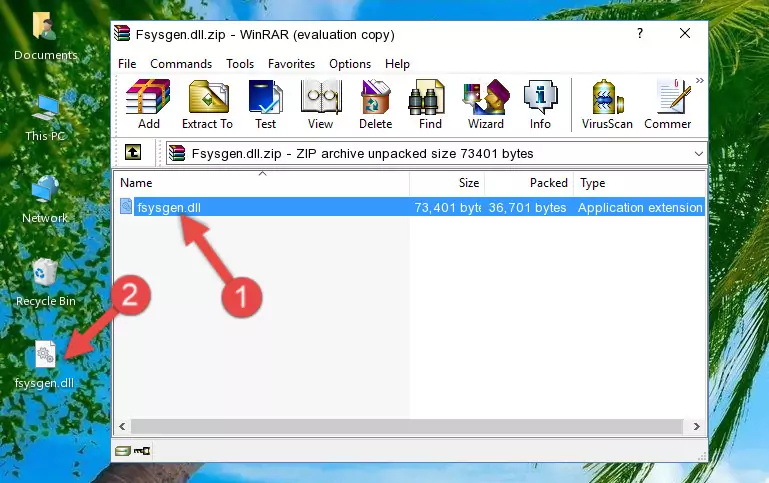Select the Documents desktop icon
The height and width of the screenshot is (483, 769).
(45, 37)
